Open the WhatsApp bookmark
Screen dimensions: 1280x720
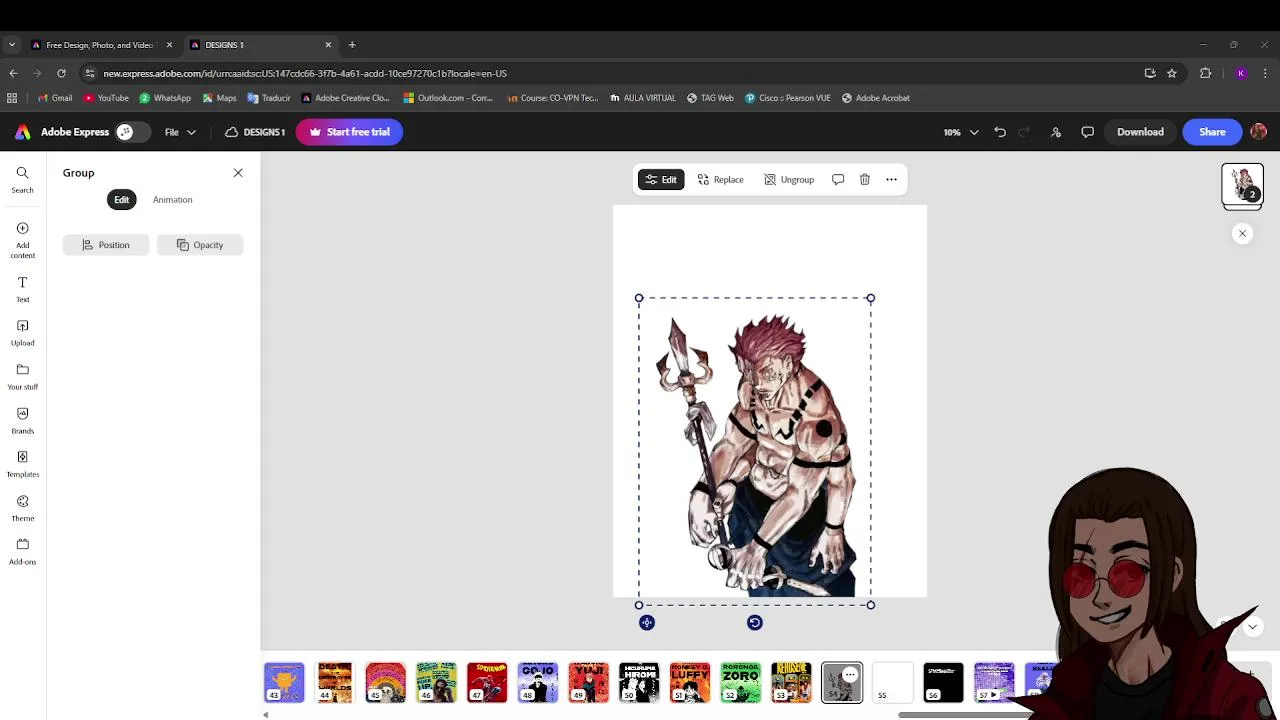coord(165,98)
